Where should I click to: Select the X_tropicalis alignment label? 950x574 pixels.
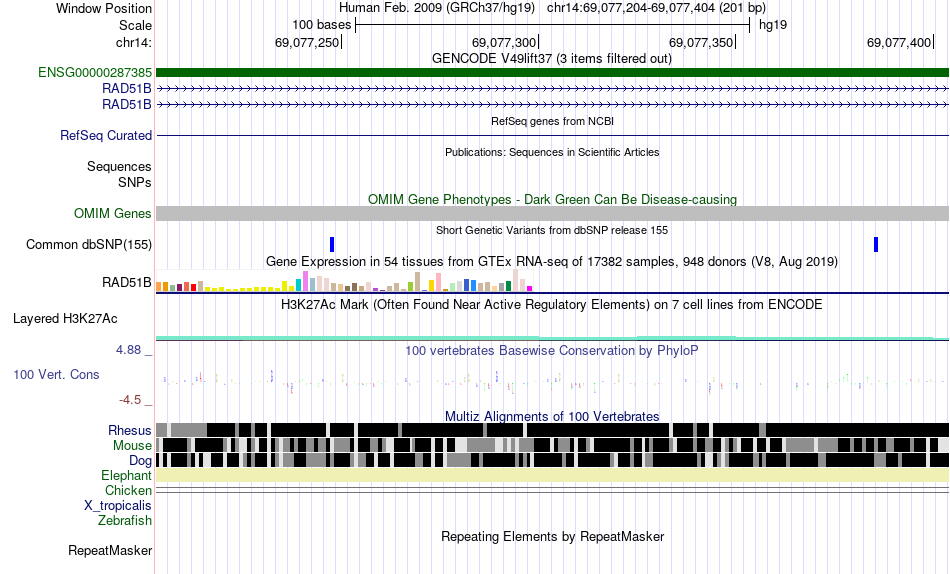(118, 506)
